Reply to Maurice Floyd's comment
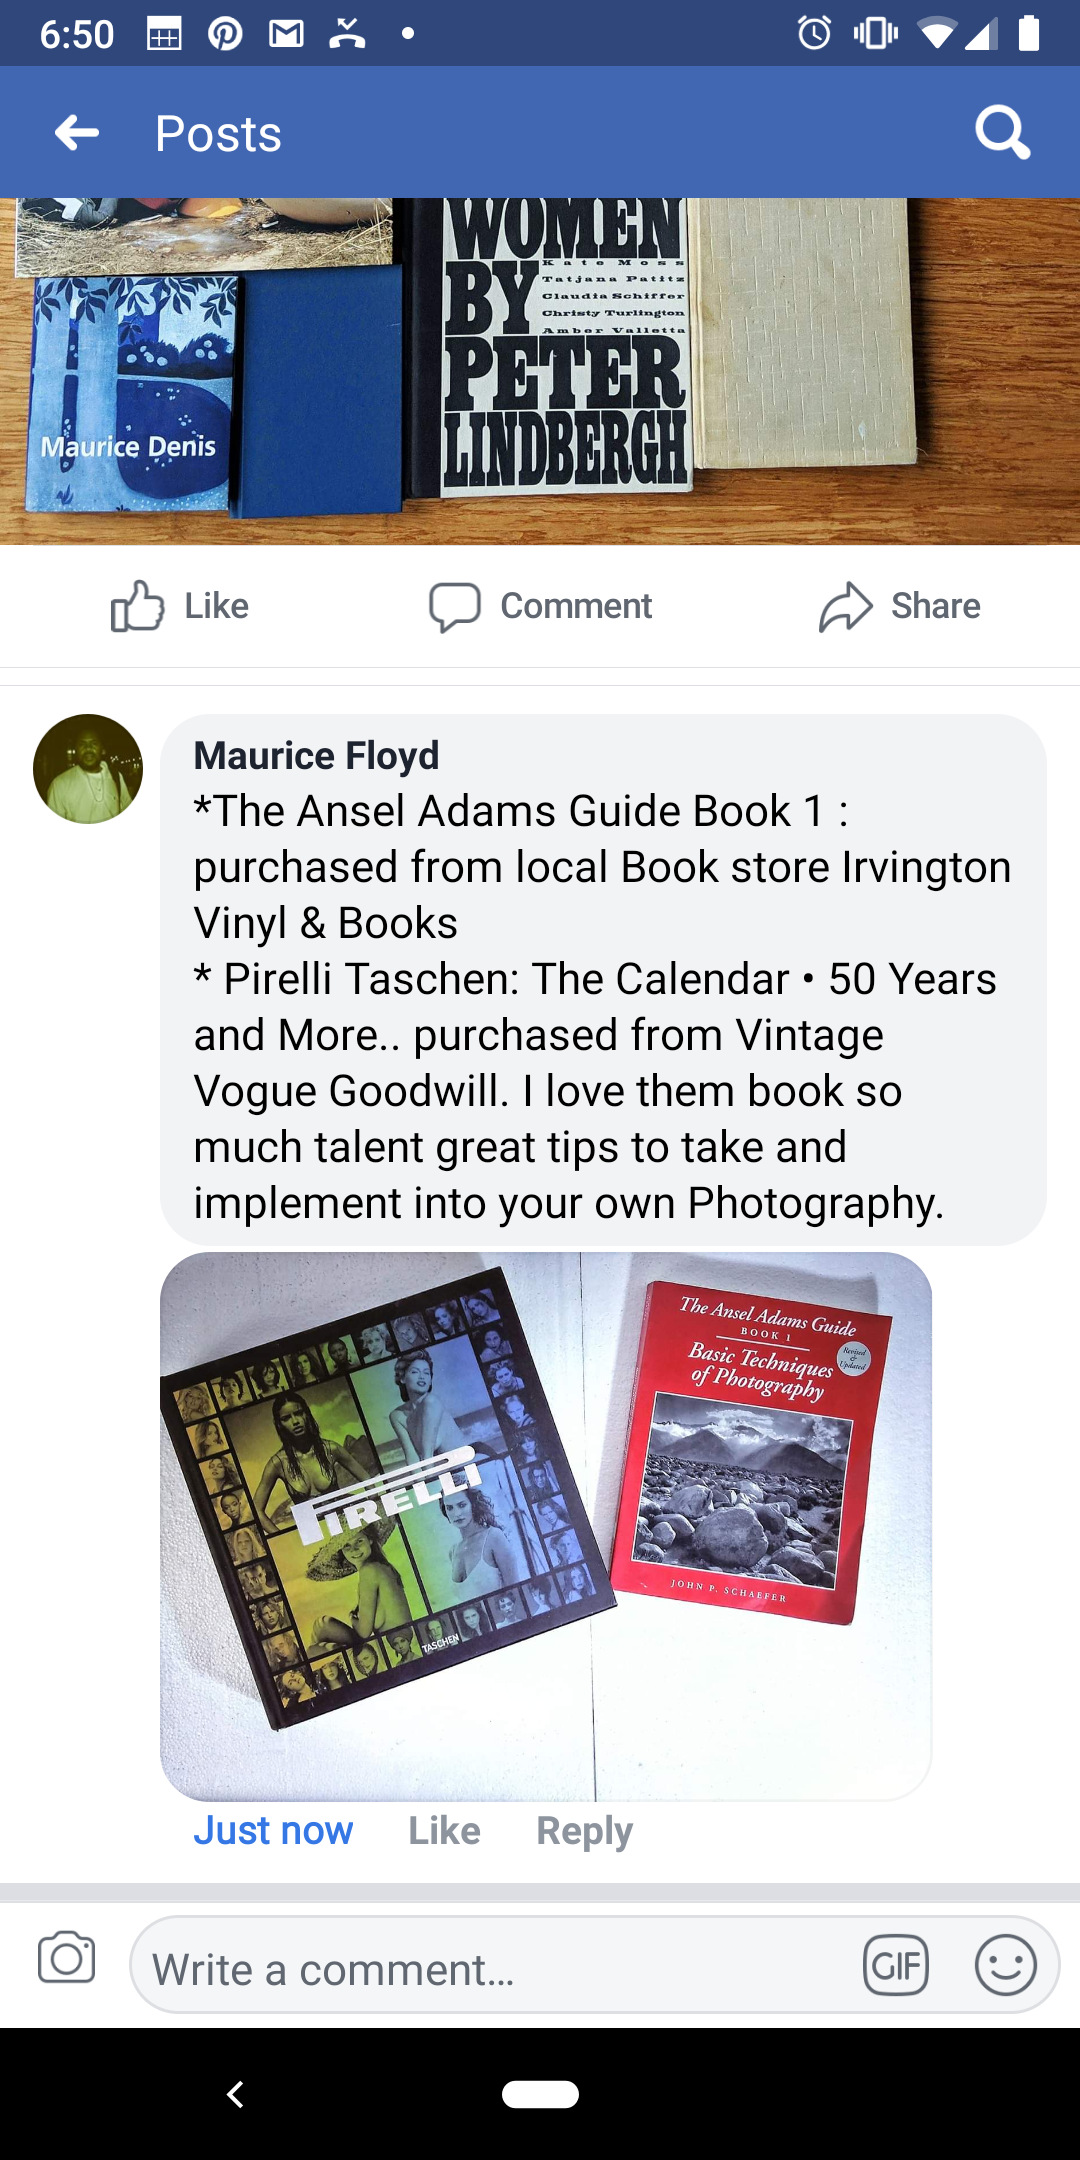The height and width of the screenshot is (2160, 1080). tap(584, 1831)
